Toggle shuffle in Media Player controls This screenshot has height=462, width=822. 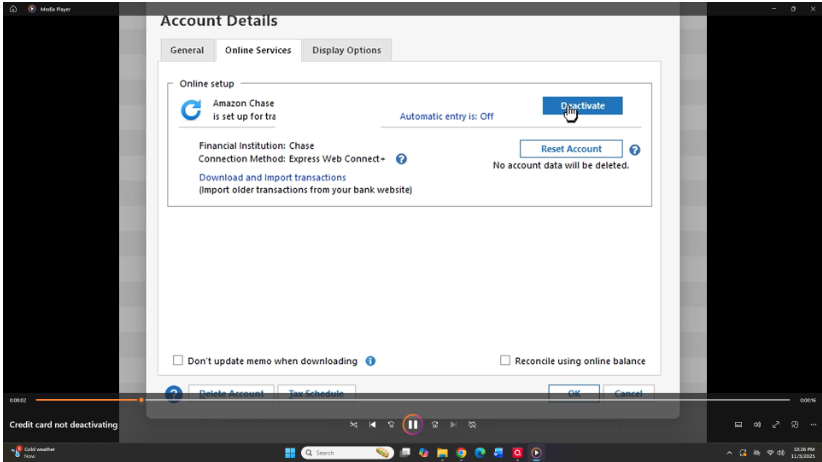(x=354, y=425)
